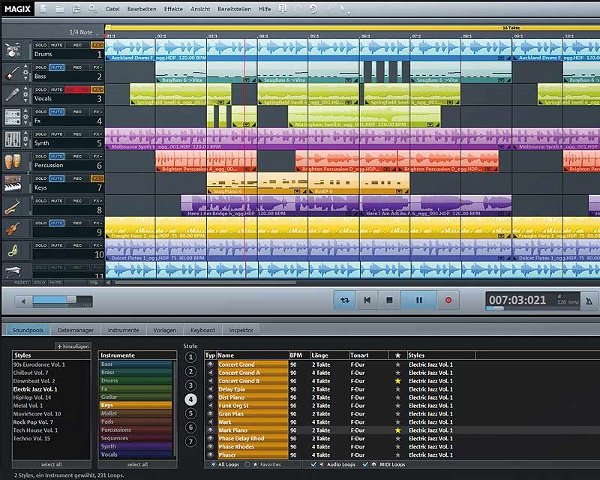Open a project with the folder icon

click(x=60, y=8)
